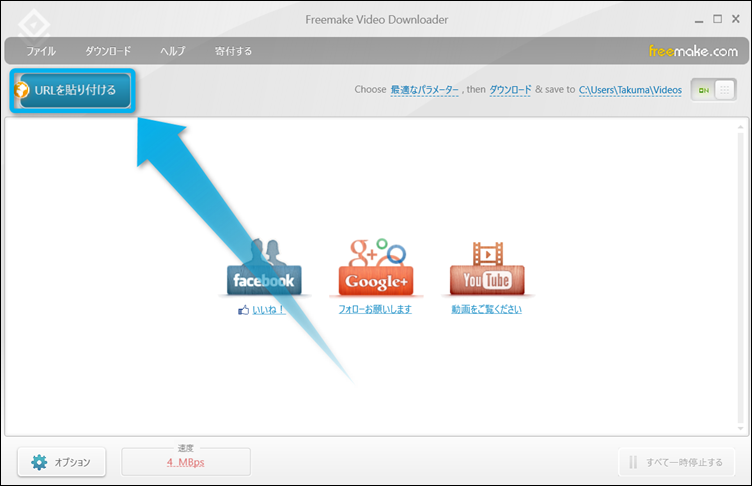Click the Facebook icon
Viewport: 752px width, 486px height.
263,268
